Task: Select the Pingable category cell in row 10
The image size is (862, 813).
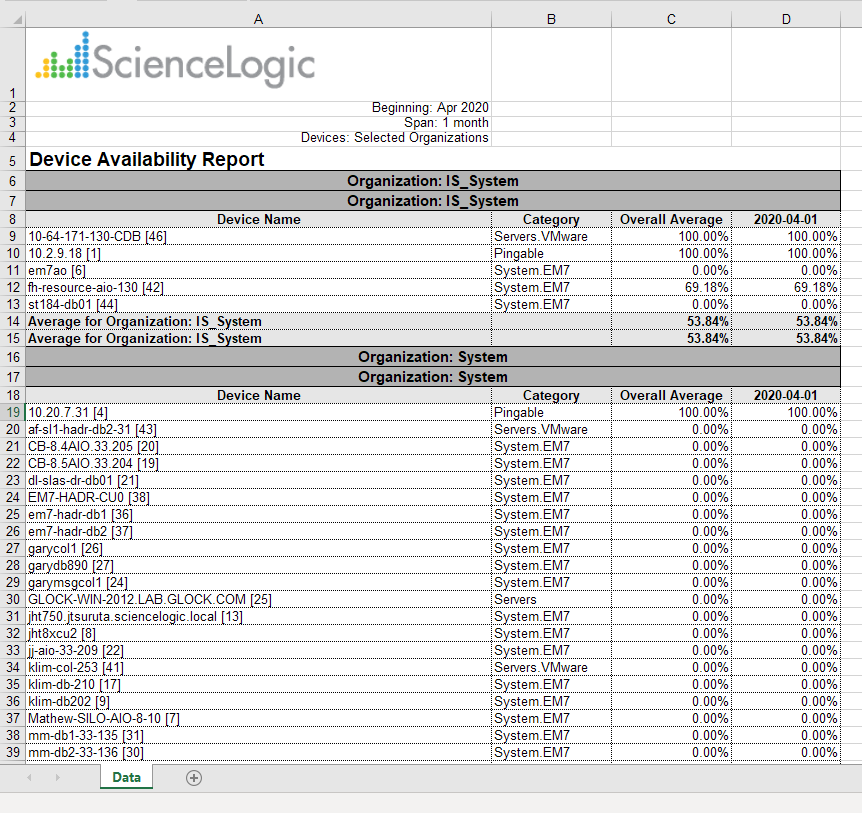Action: point(520,253)
